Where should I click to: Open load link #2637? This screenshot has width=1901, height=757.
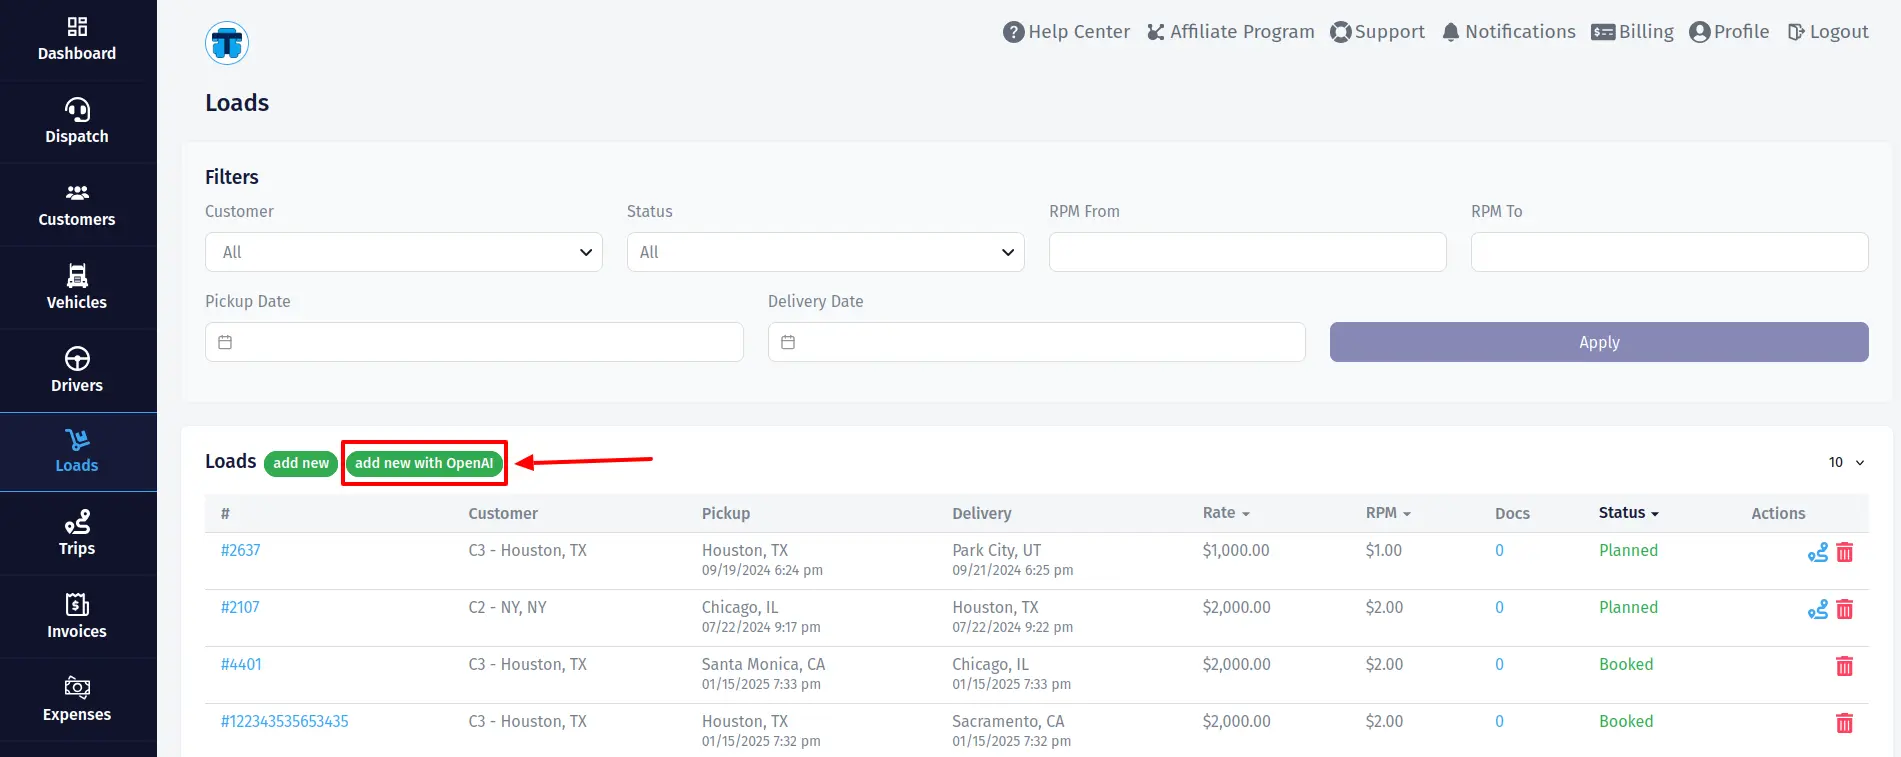click(240, 550)
